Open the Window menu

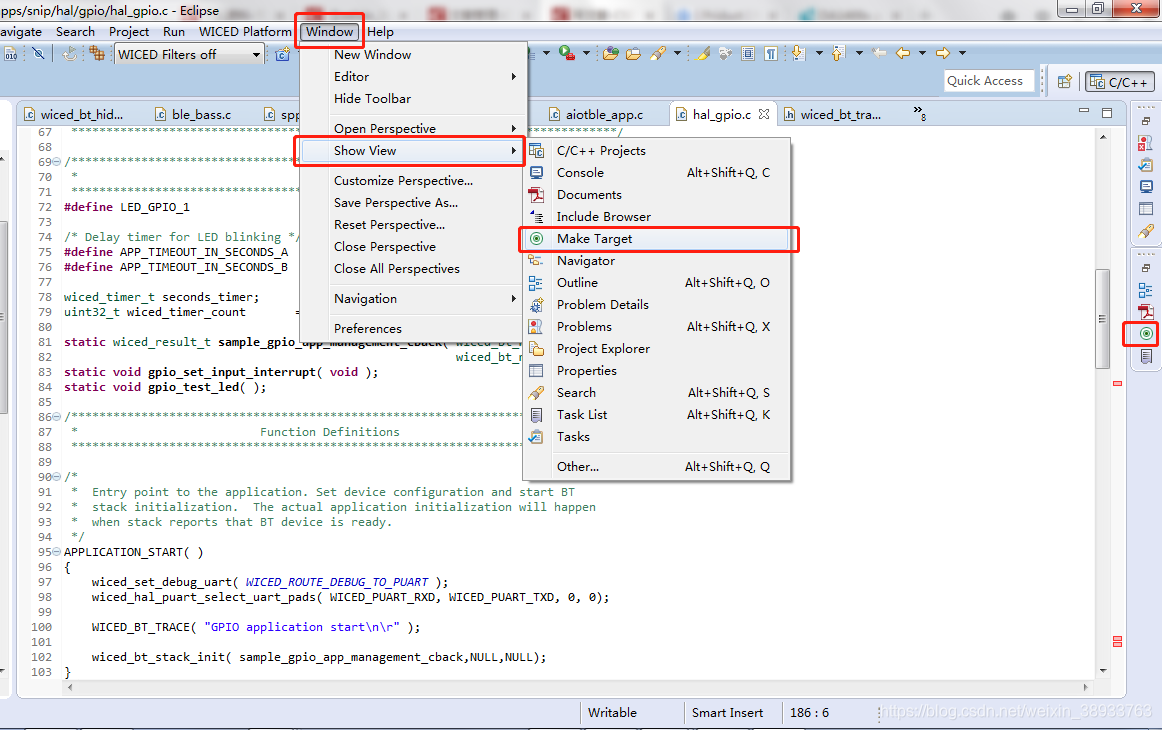(329, 32)
